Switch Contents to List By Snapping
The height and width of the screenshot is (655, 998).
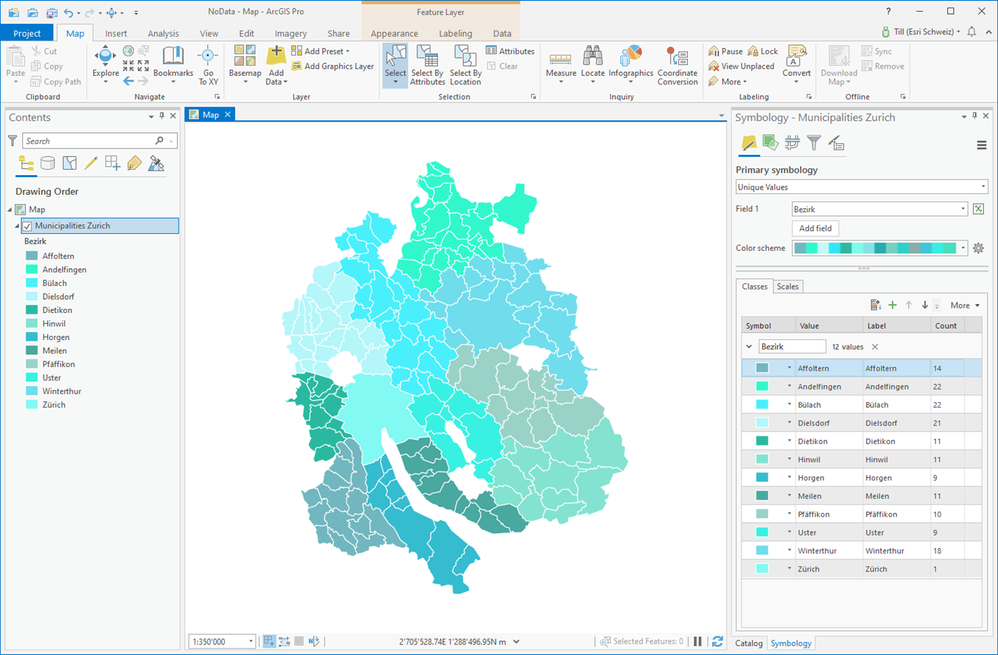(x=113, y=164)
